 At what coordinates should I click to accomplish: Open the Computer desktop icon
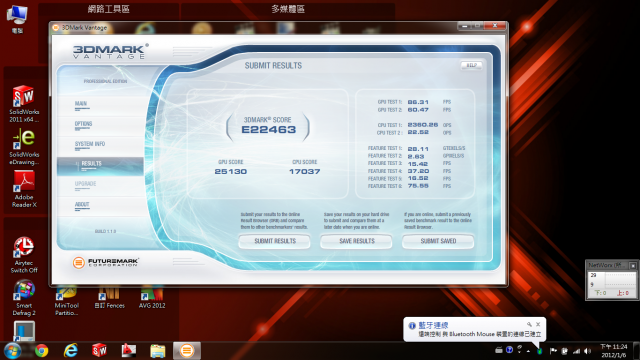click(17, 19)
